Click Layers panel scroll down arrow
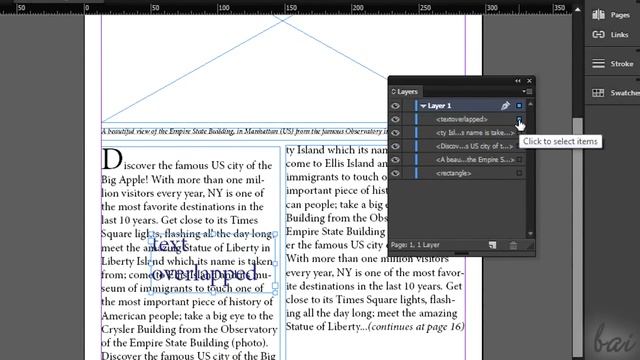The width and height of the screenshot is (640, 360). click(x=530, y=233)
